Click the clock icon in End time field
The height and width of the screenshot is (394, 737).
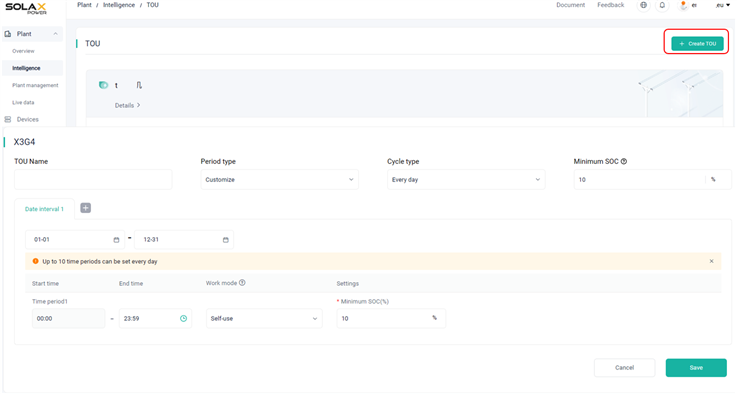[183, 318]
